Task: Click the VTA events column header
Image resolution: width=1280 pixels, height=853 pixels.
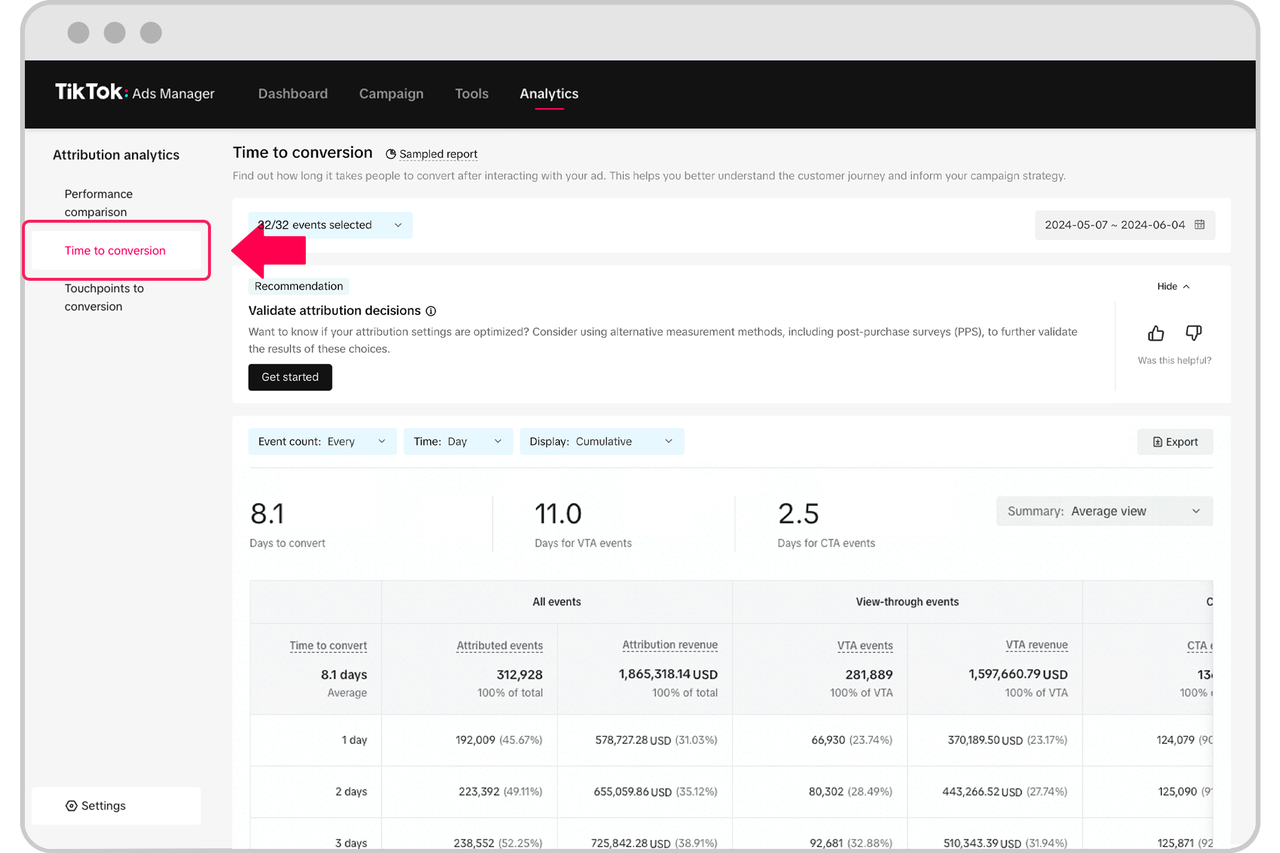Action: point(865,646)
